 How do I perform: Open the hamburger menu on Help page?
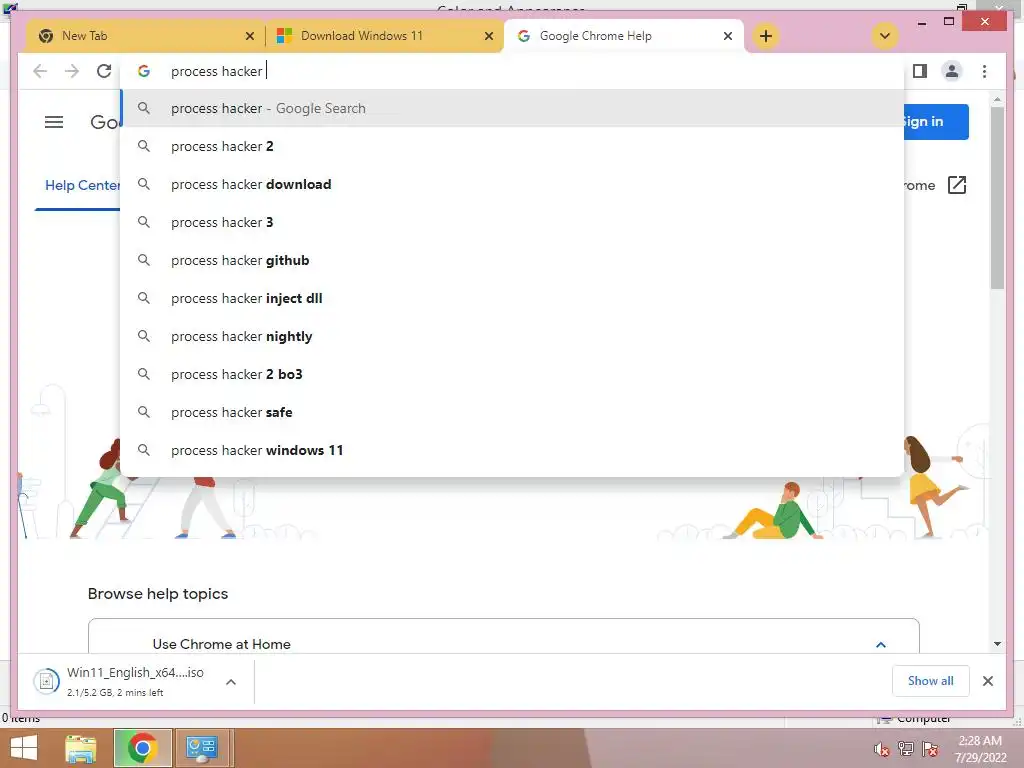tap(54, 122)
